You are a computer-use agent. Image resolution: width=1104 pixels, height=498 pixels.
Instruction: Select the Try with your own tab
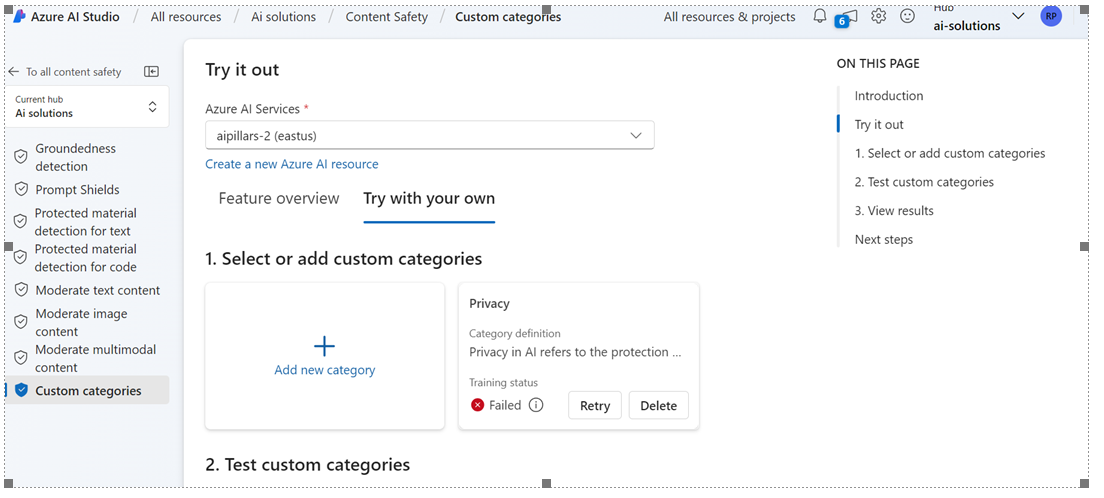click(429, 199)
